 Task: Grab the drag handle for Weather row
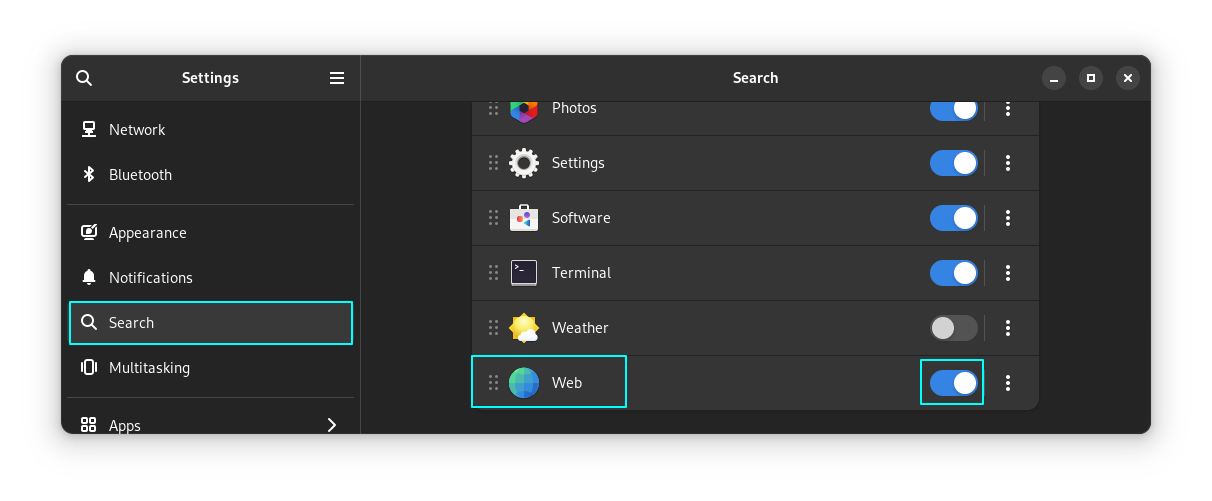[493, 328]
